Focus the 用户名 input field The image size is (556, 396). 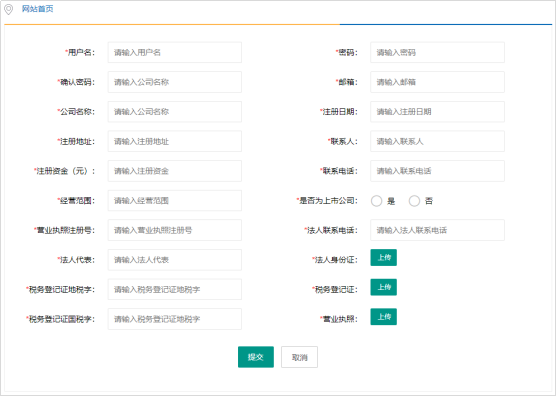coord(175,52)
